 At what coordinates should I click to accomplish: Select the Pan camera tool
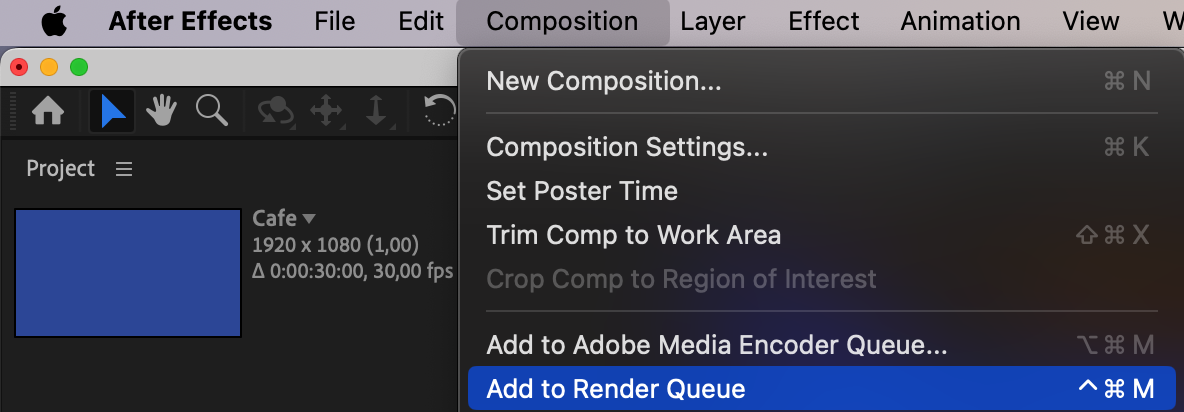tap(326, 112)
